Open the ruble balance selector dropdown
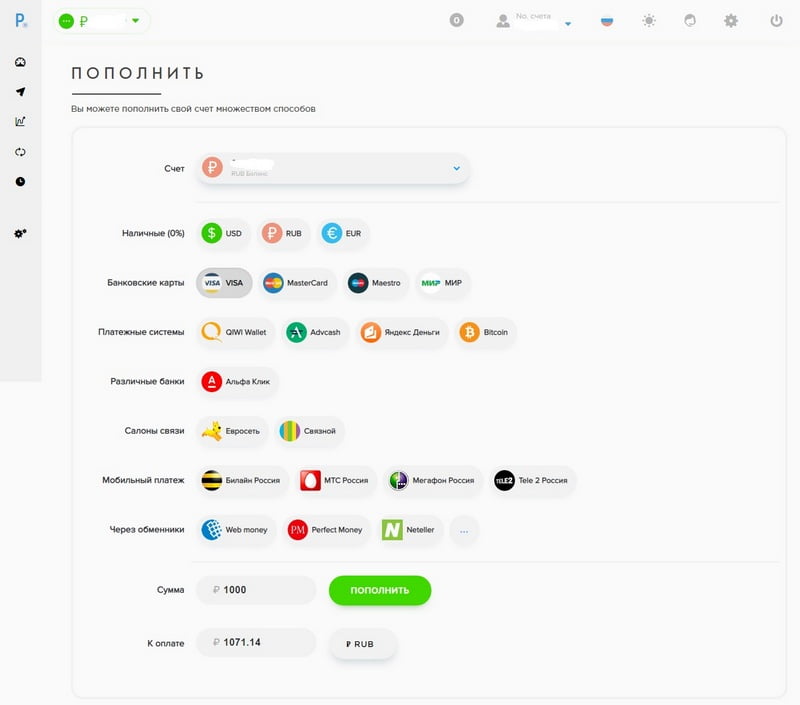The height and width of the screenshot is (705, 800). pos(102,21)
